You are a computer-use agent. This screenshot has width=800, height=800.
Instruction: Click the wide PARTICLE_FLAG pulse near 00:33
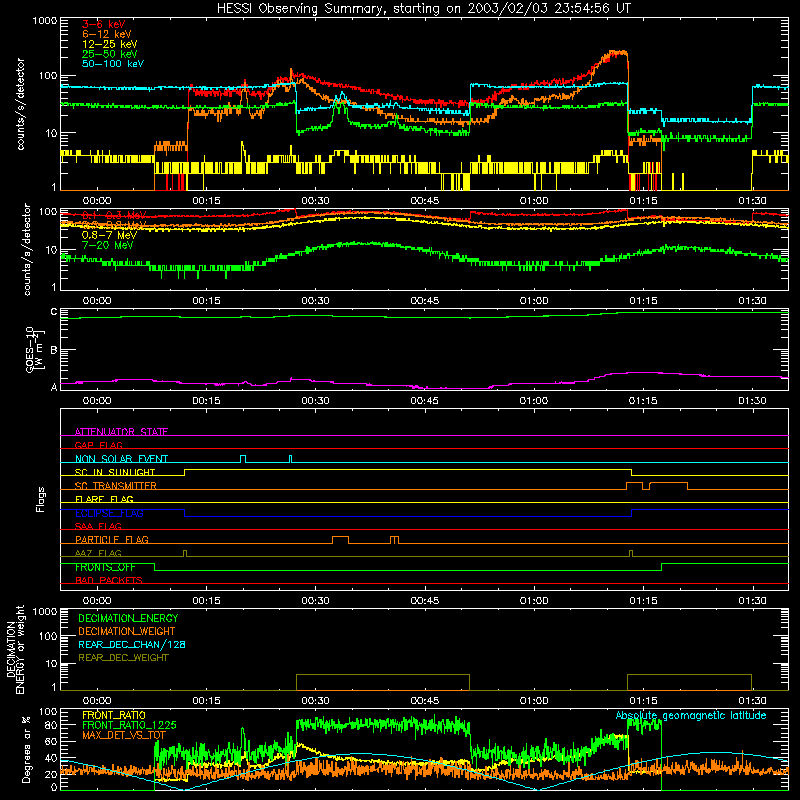coord(340,540)
